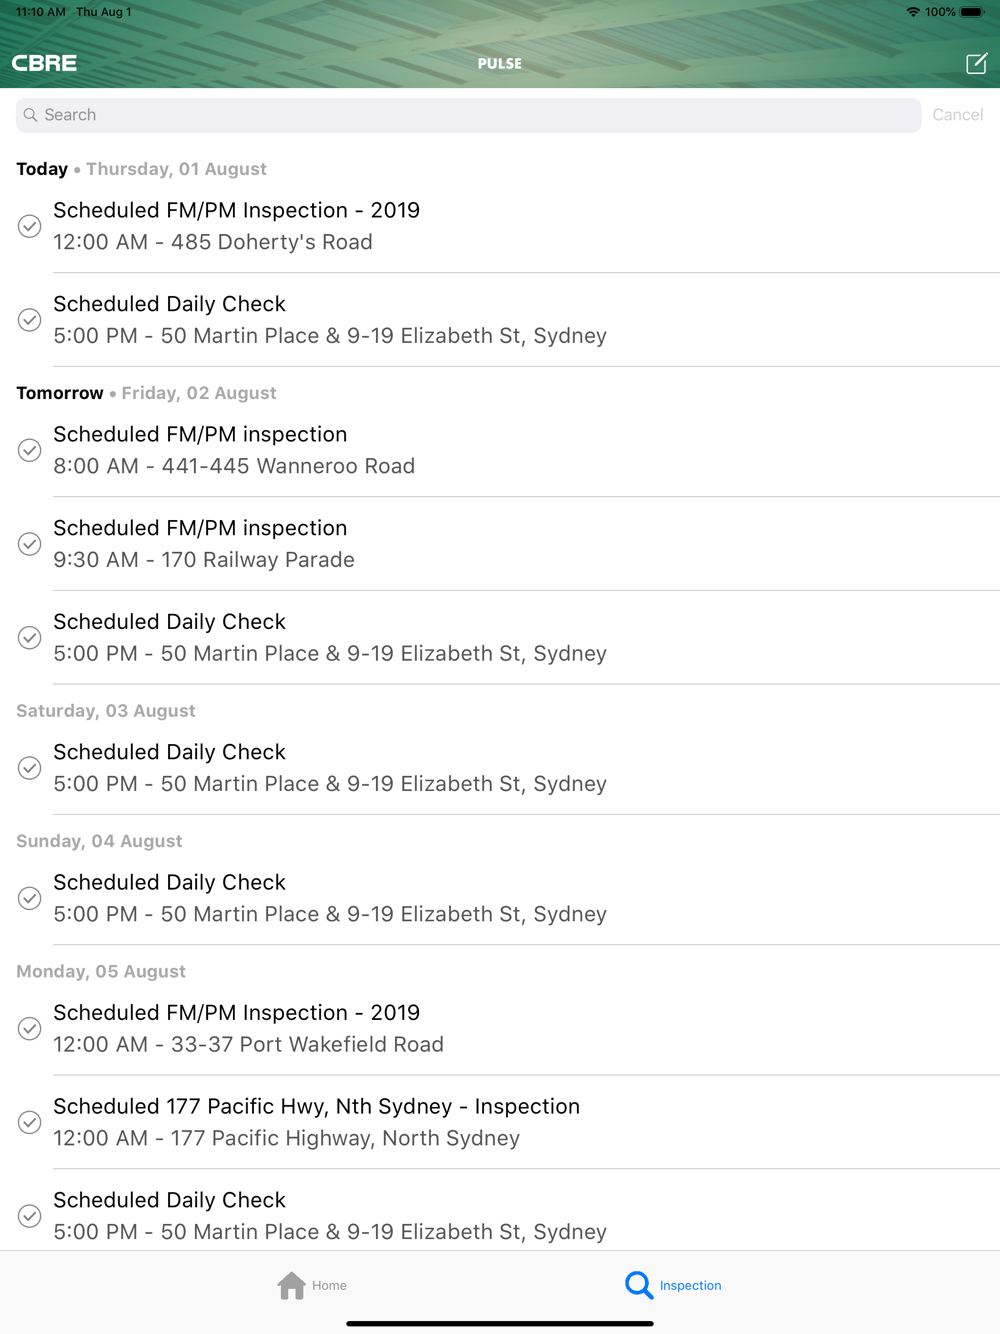Click the CBRE logo
The width and height of the screenshot is (1000, 1334).
[x=44, y=63]
